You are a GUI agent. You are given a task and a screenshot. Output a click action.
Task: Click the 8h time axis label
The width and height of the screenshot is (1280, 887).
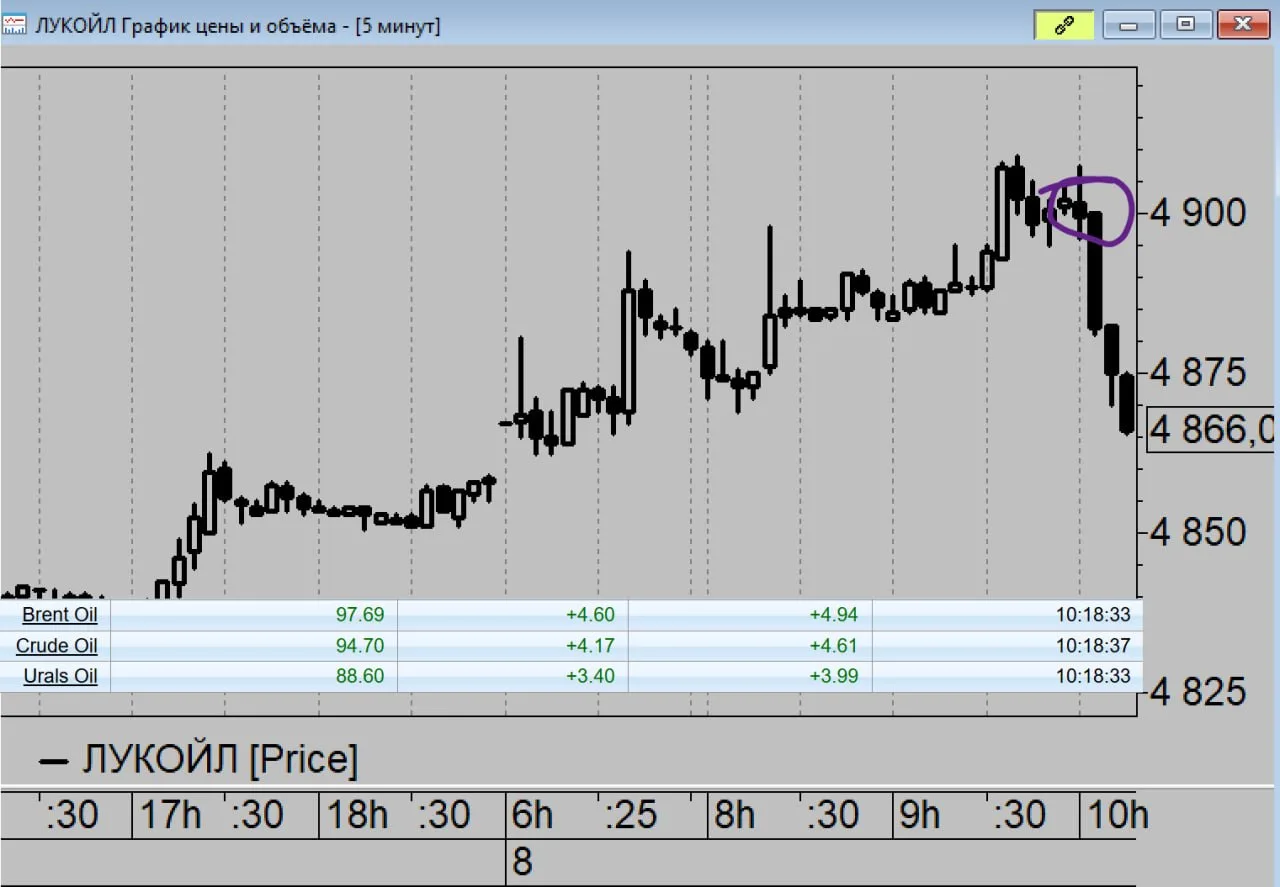click(x=734, y=816)
